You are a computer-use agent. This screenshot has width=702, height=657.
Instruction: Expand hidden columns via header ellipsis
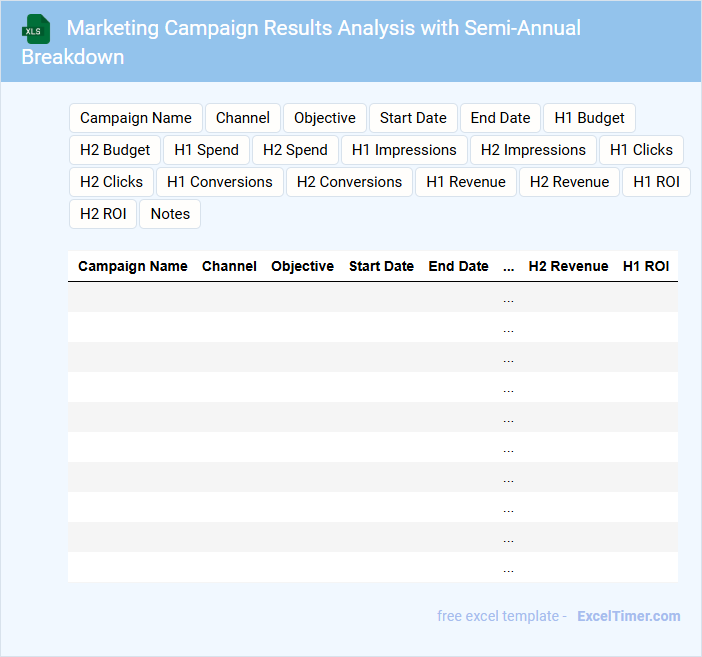click(x=508, y=267)
